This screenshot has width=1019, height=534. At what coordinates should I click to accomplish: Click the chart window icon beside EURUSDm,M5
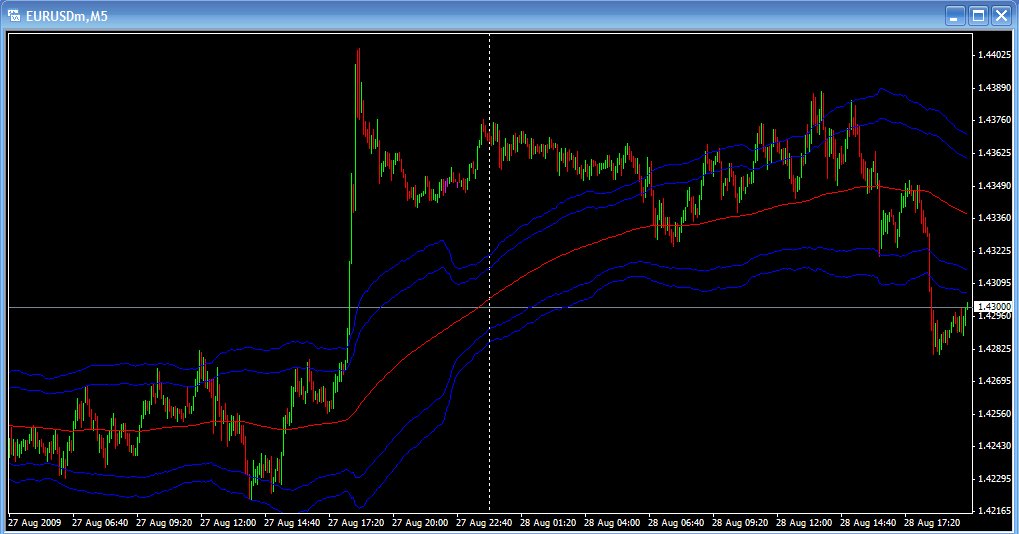[x=14, y=15]
